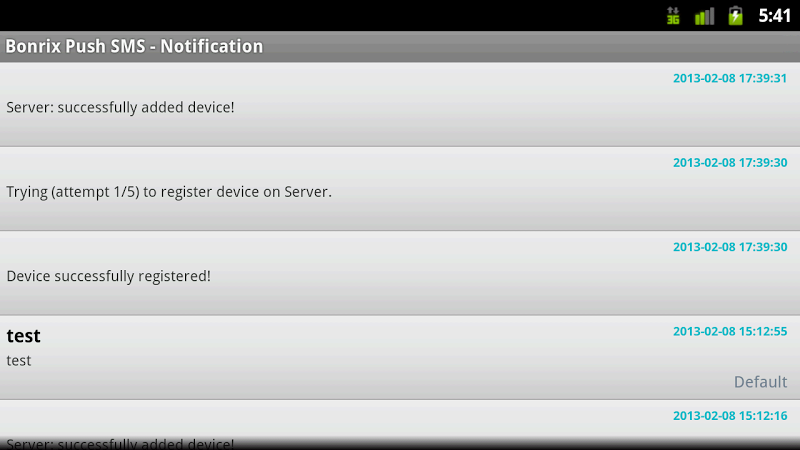The width and height of the screenshot is (800, 450).
Task: Open 'Device successfully registered!' notification
Action: 400,273
